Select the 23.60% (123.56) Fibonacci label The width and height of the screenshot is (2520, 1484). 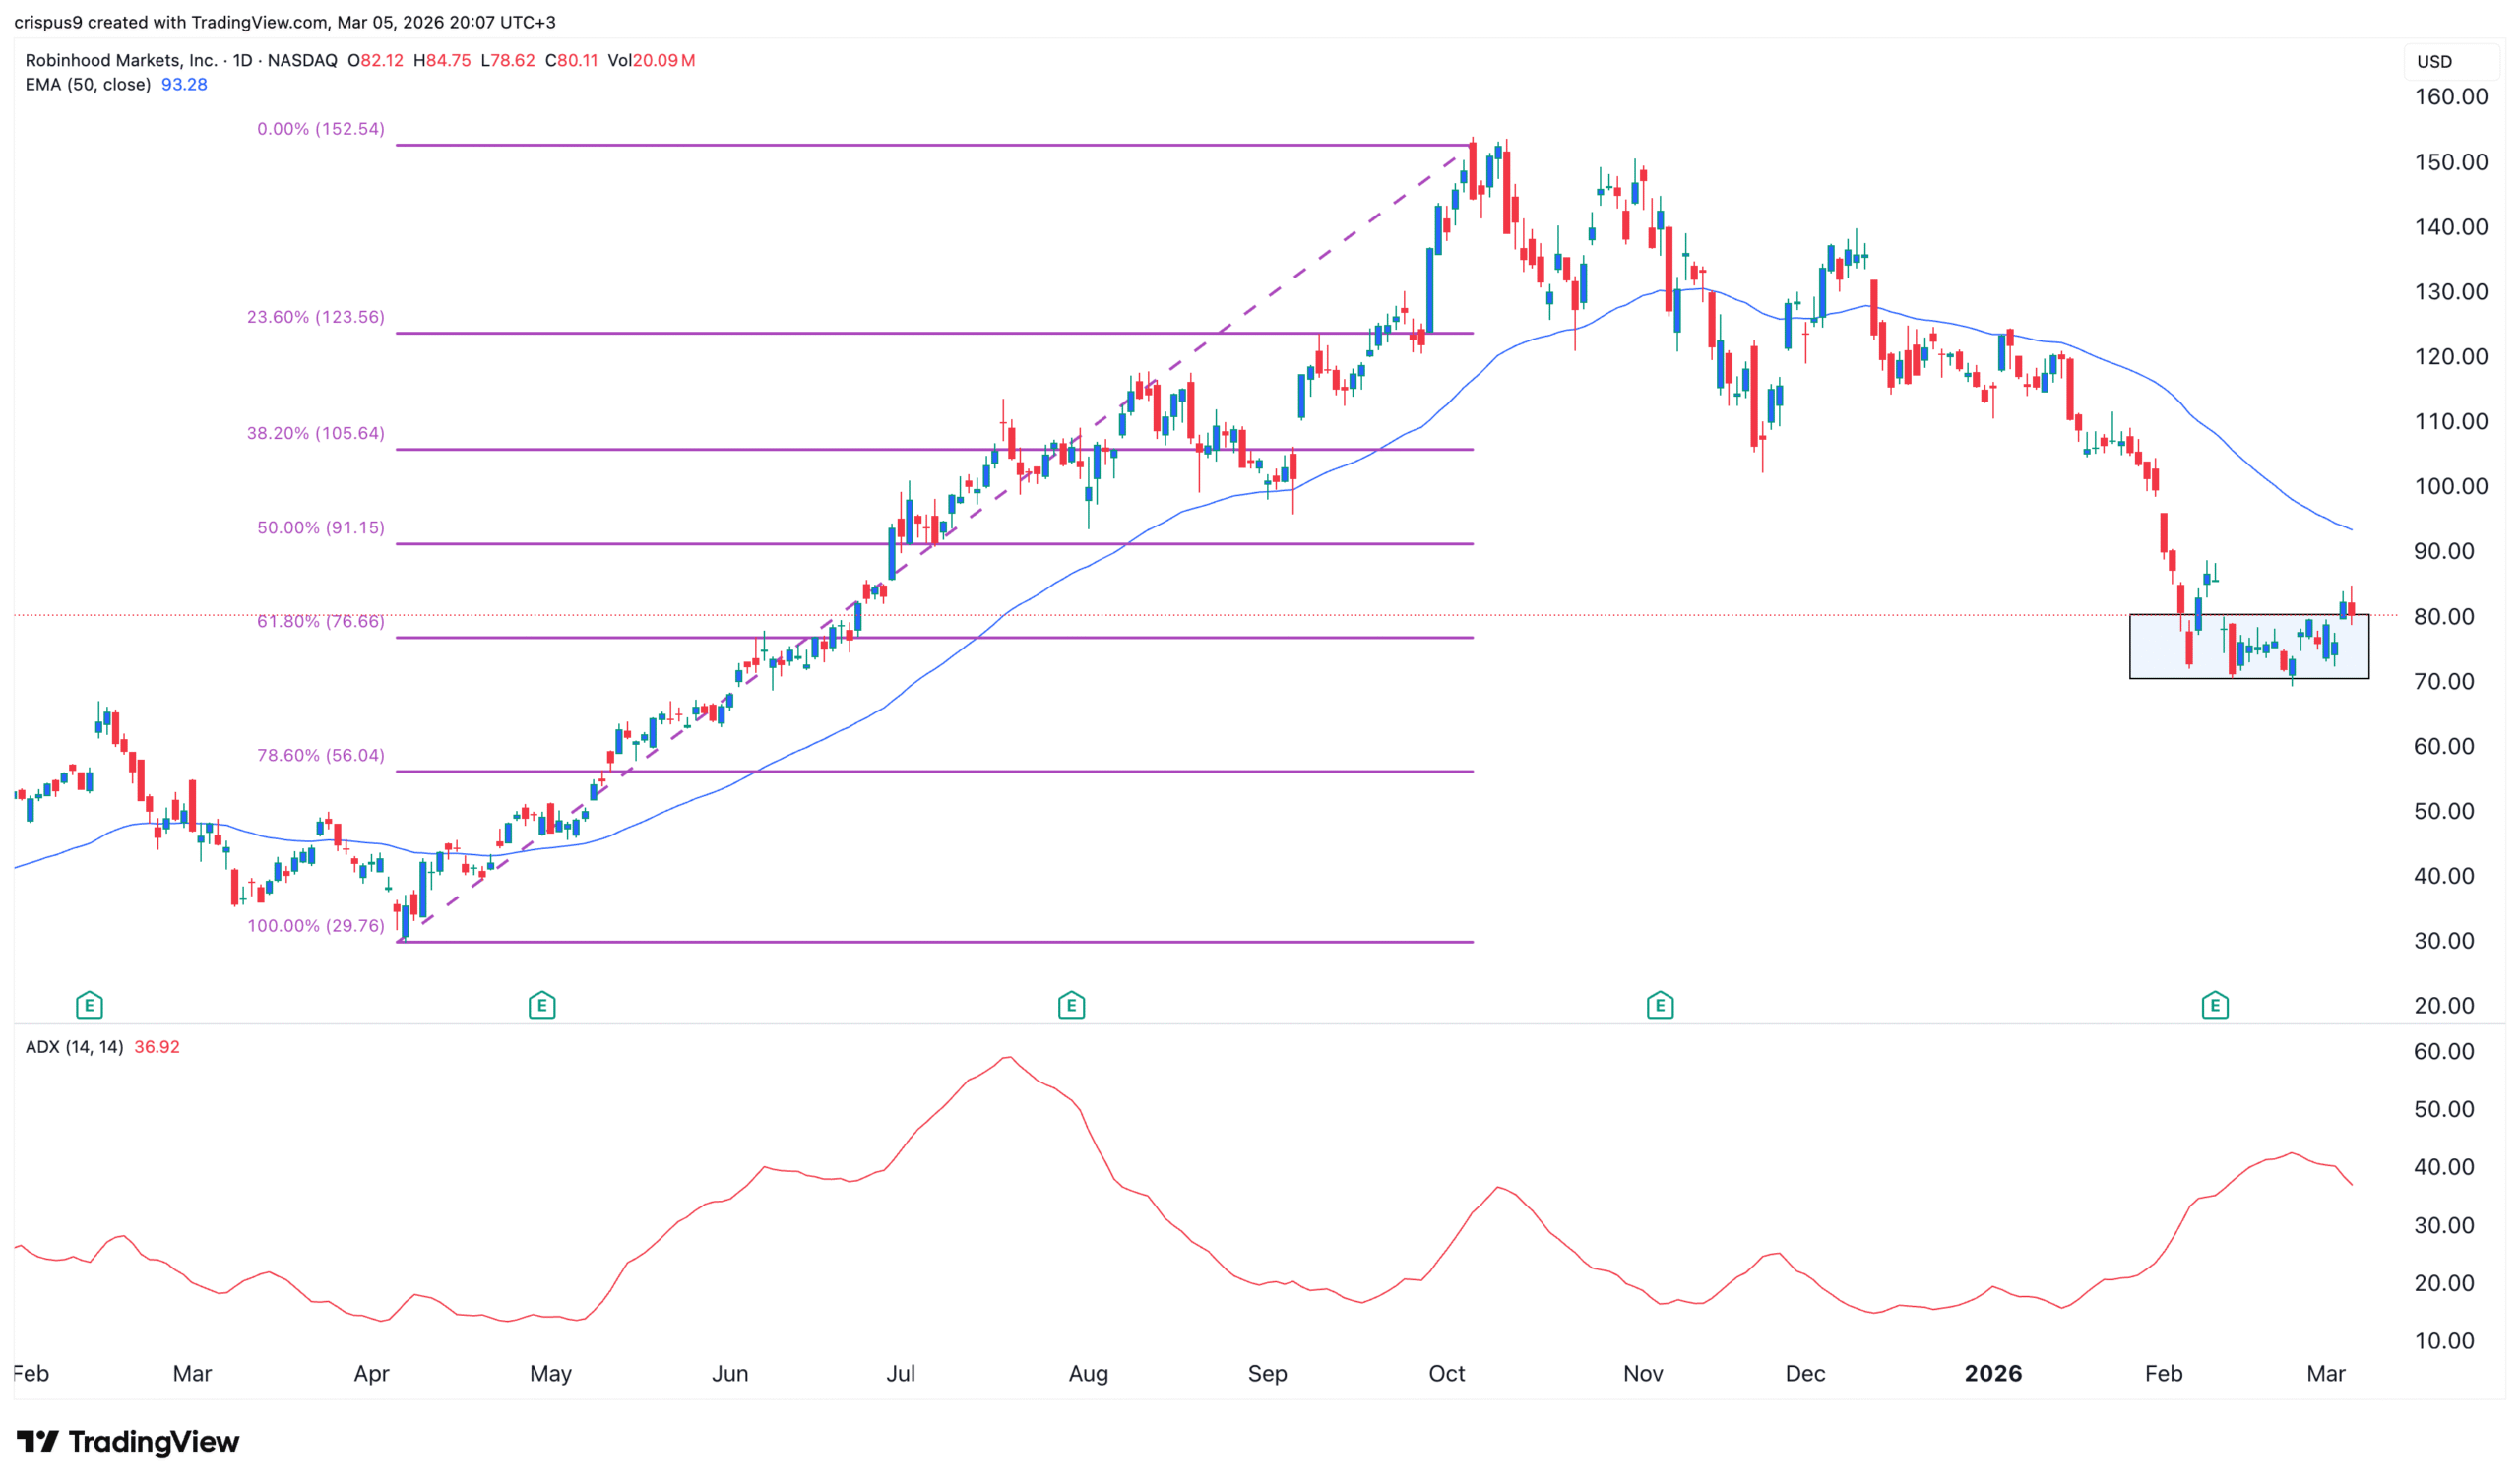315,317
